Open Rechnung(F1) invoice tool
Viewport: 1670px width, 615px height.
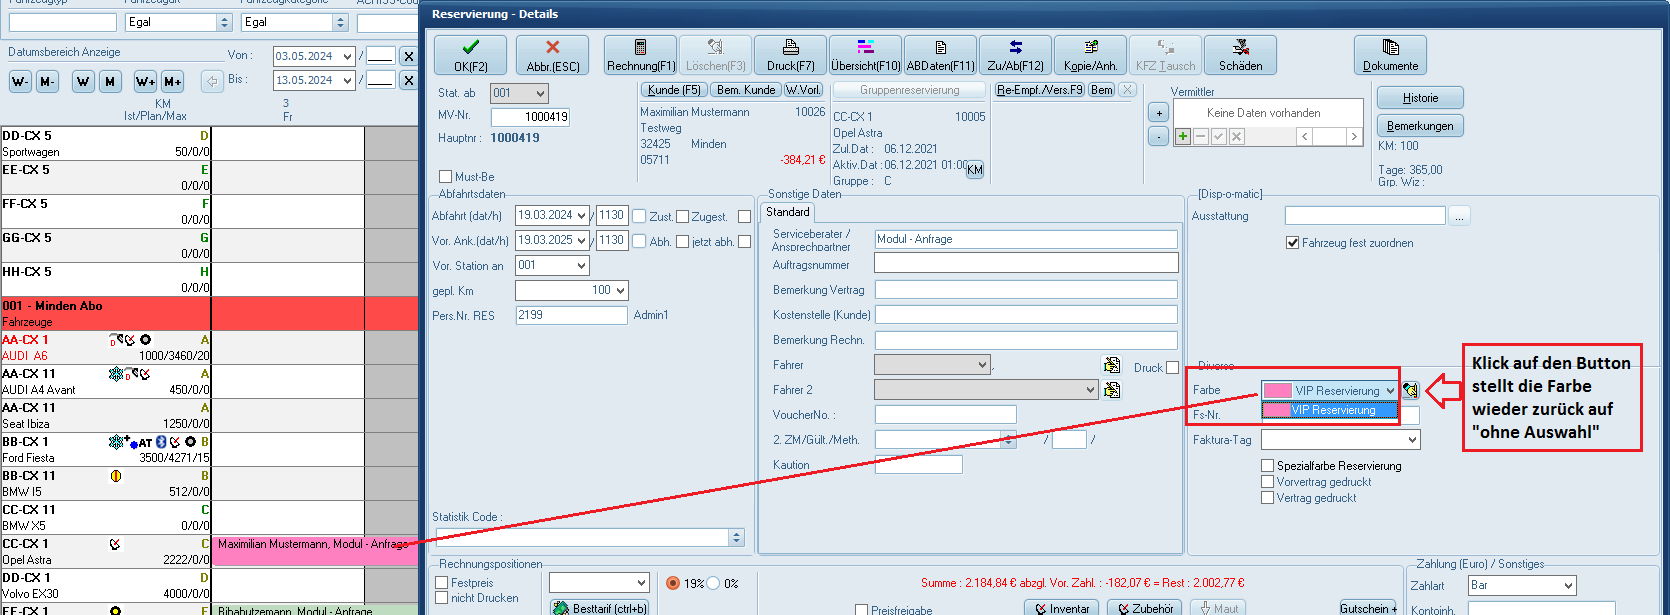point(640,55)
